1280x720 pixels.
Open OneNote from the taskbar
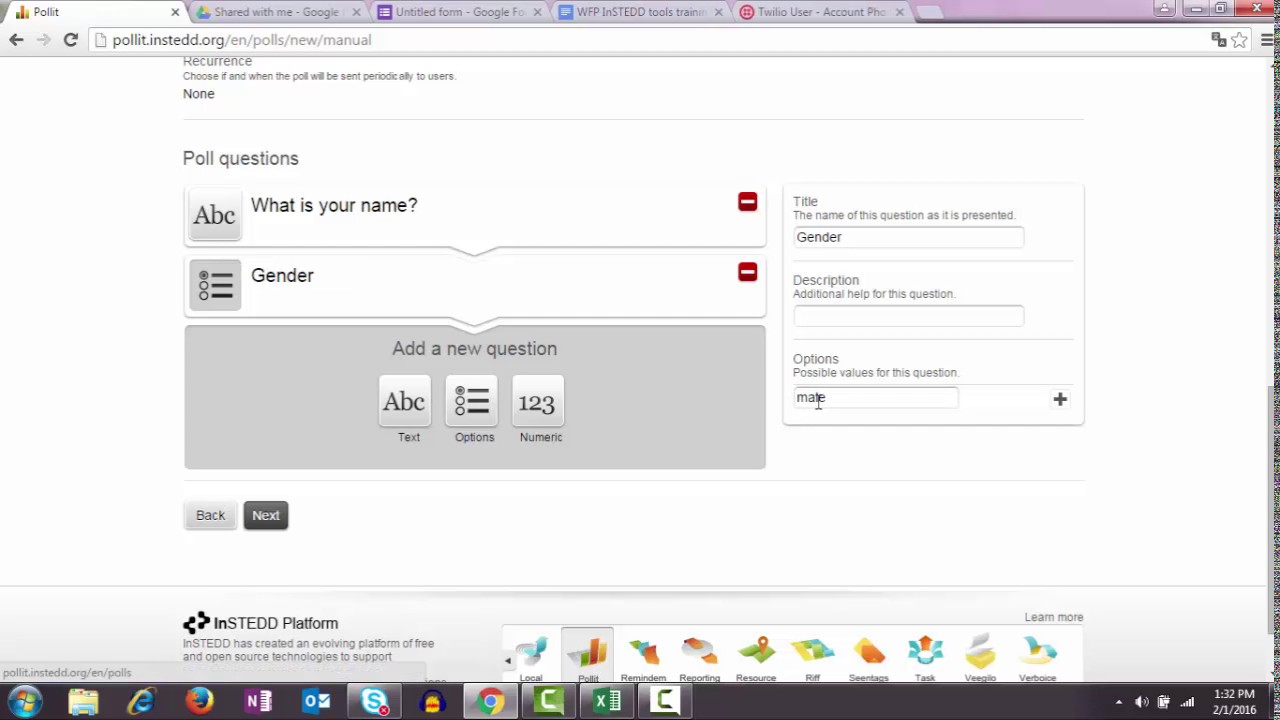pos(258,701)
